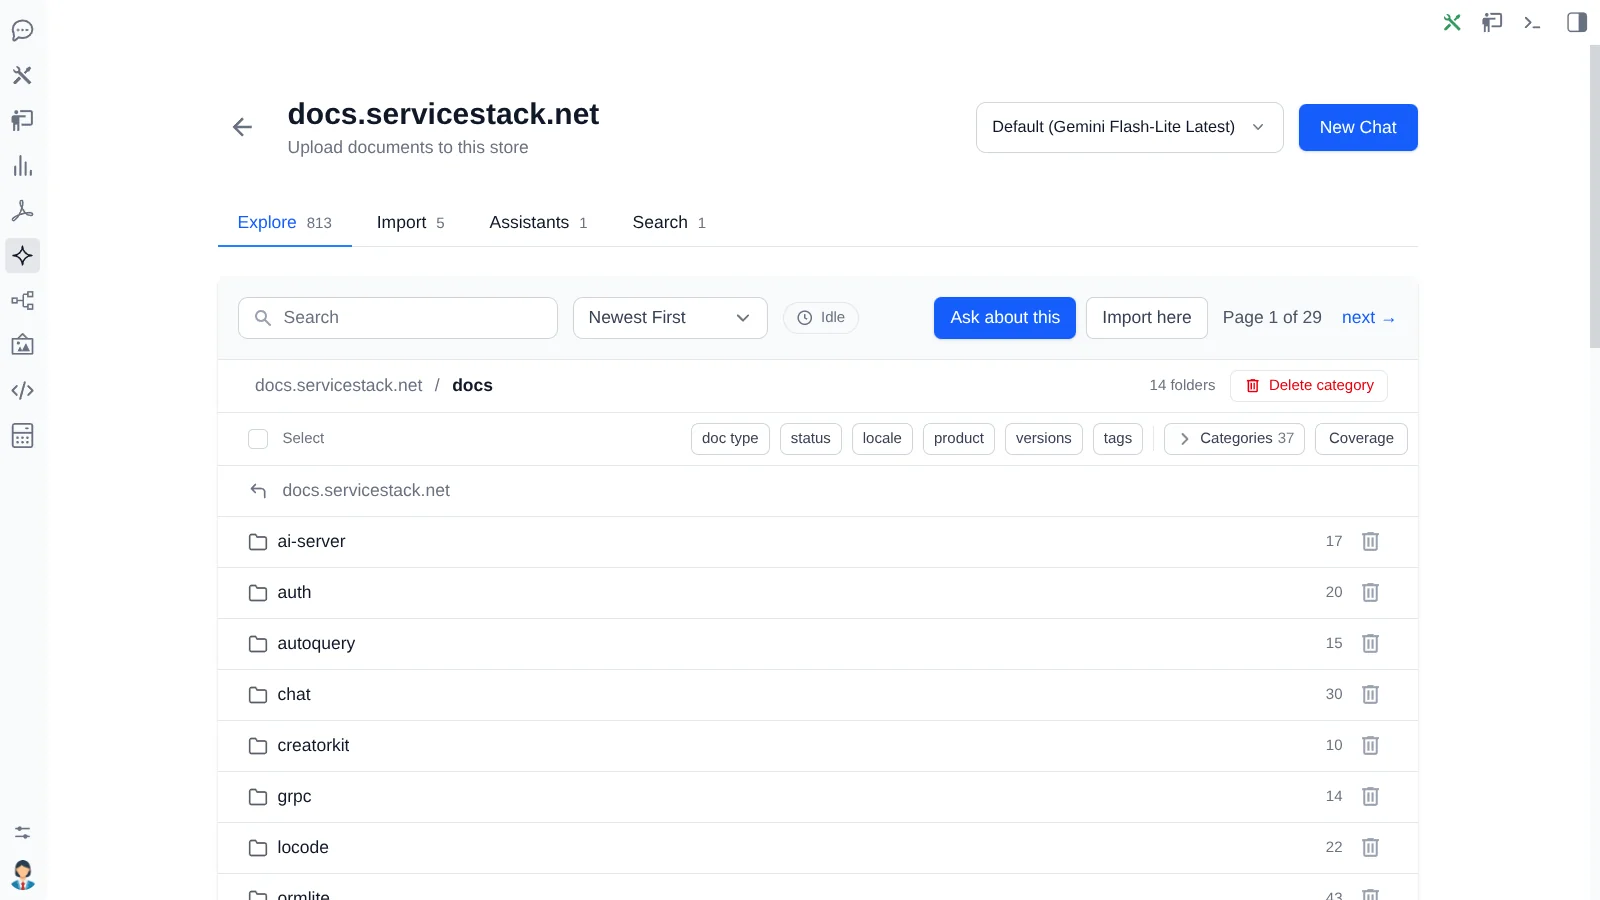Screen dimensions: 1600x900
Task: Go to next page link
Action: pos(1368,318)
